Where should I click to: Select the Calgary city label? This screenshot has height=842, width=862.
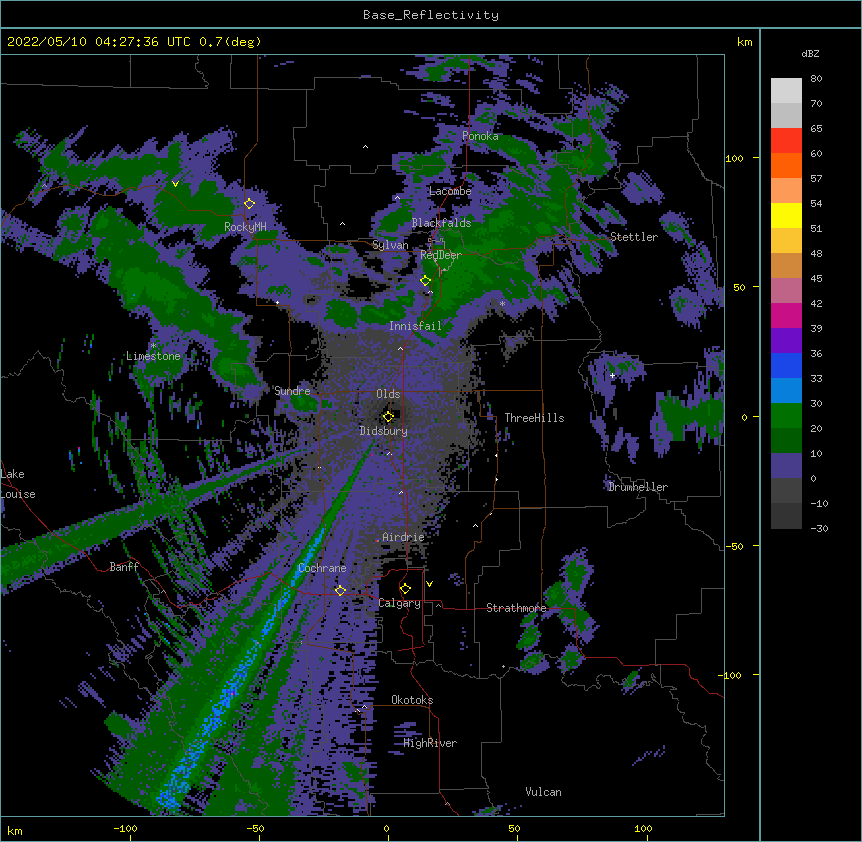point(399,603)
